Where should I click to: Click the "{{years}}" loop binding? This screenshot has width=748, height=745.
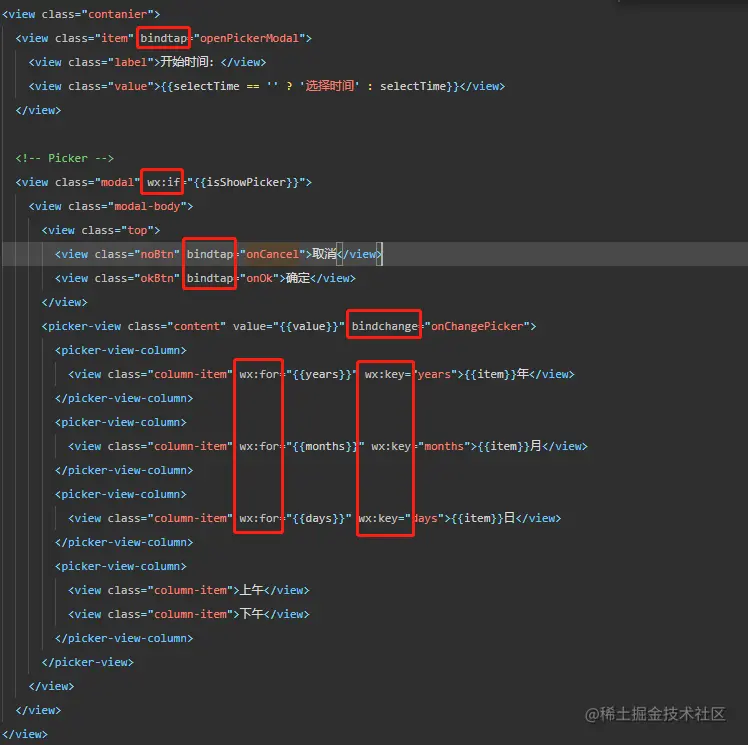pos(322,374)
